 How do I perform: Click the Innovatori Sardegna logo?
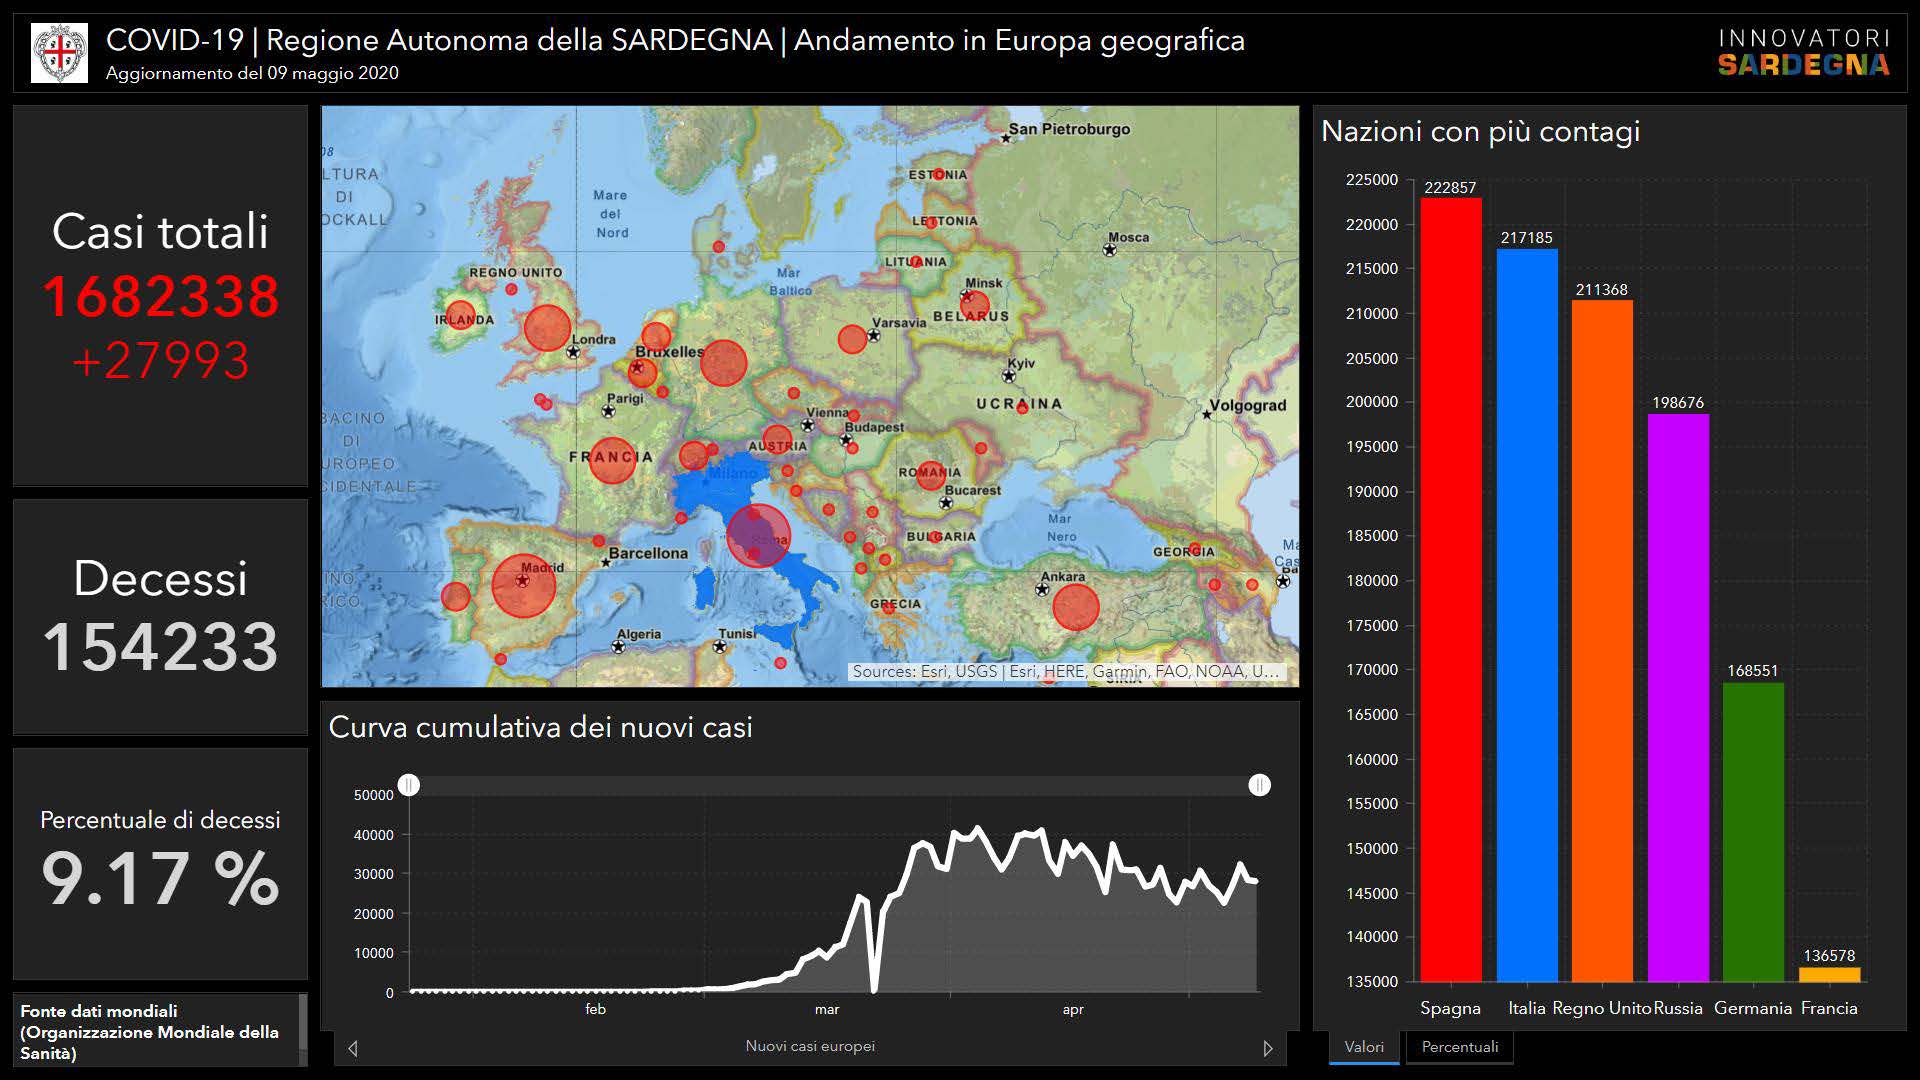[x=1803, y=53]
